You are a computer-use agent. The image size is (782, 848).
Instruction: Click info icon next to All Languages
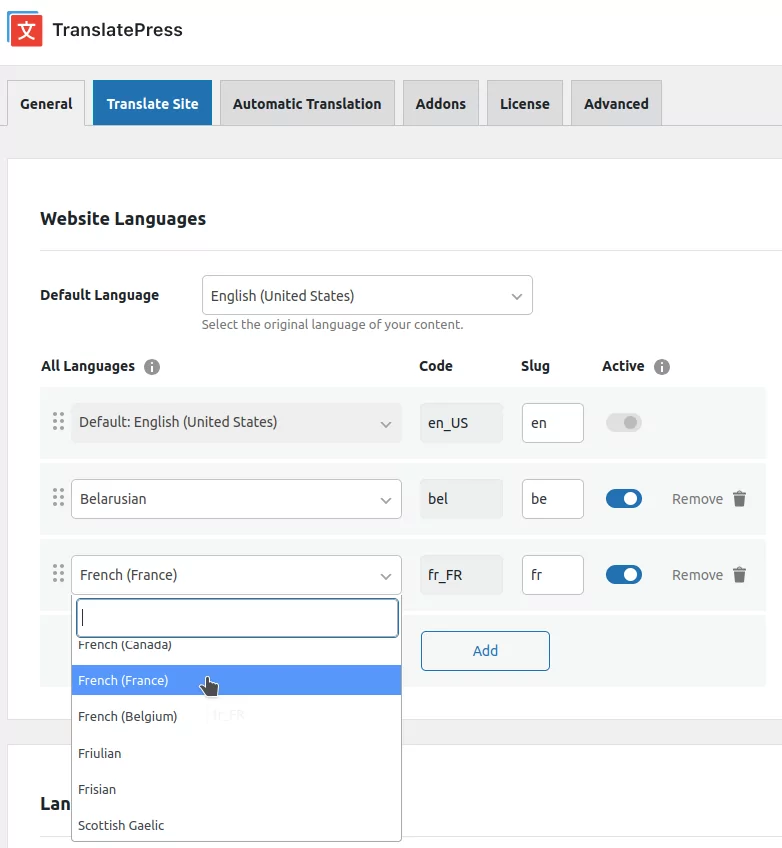click(x=152, y=367)
